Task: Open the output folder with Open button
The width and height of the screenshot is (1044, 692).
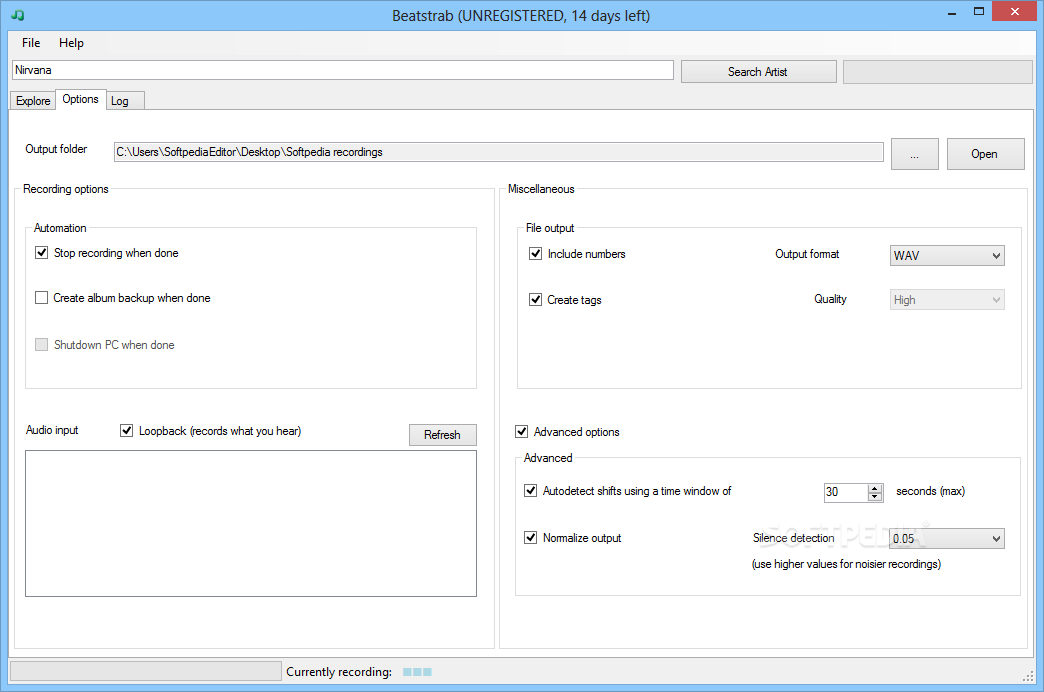Action: click(x=985, y=154)
